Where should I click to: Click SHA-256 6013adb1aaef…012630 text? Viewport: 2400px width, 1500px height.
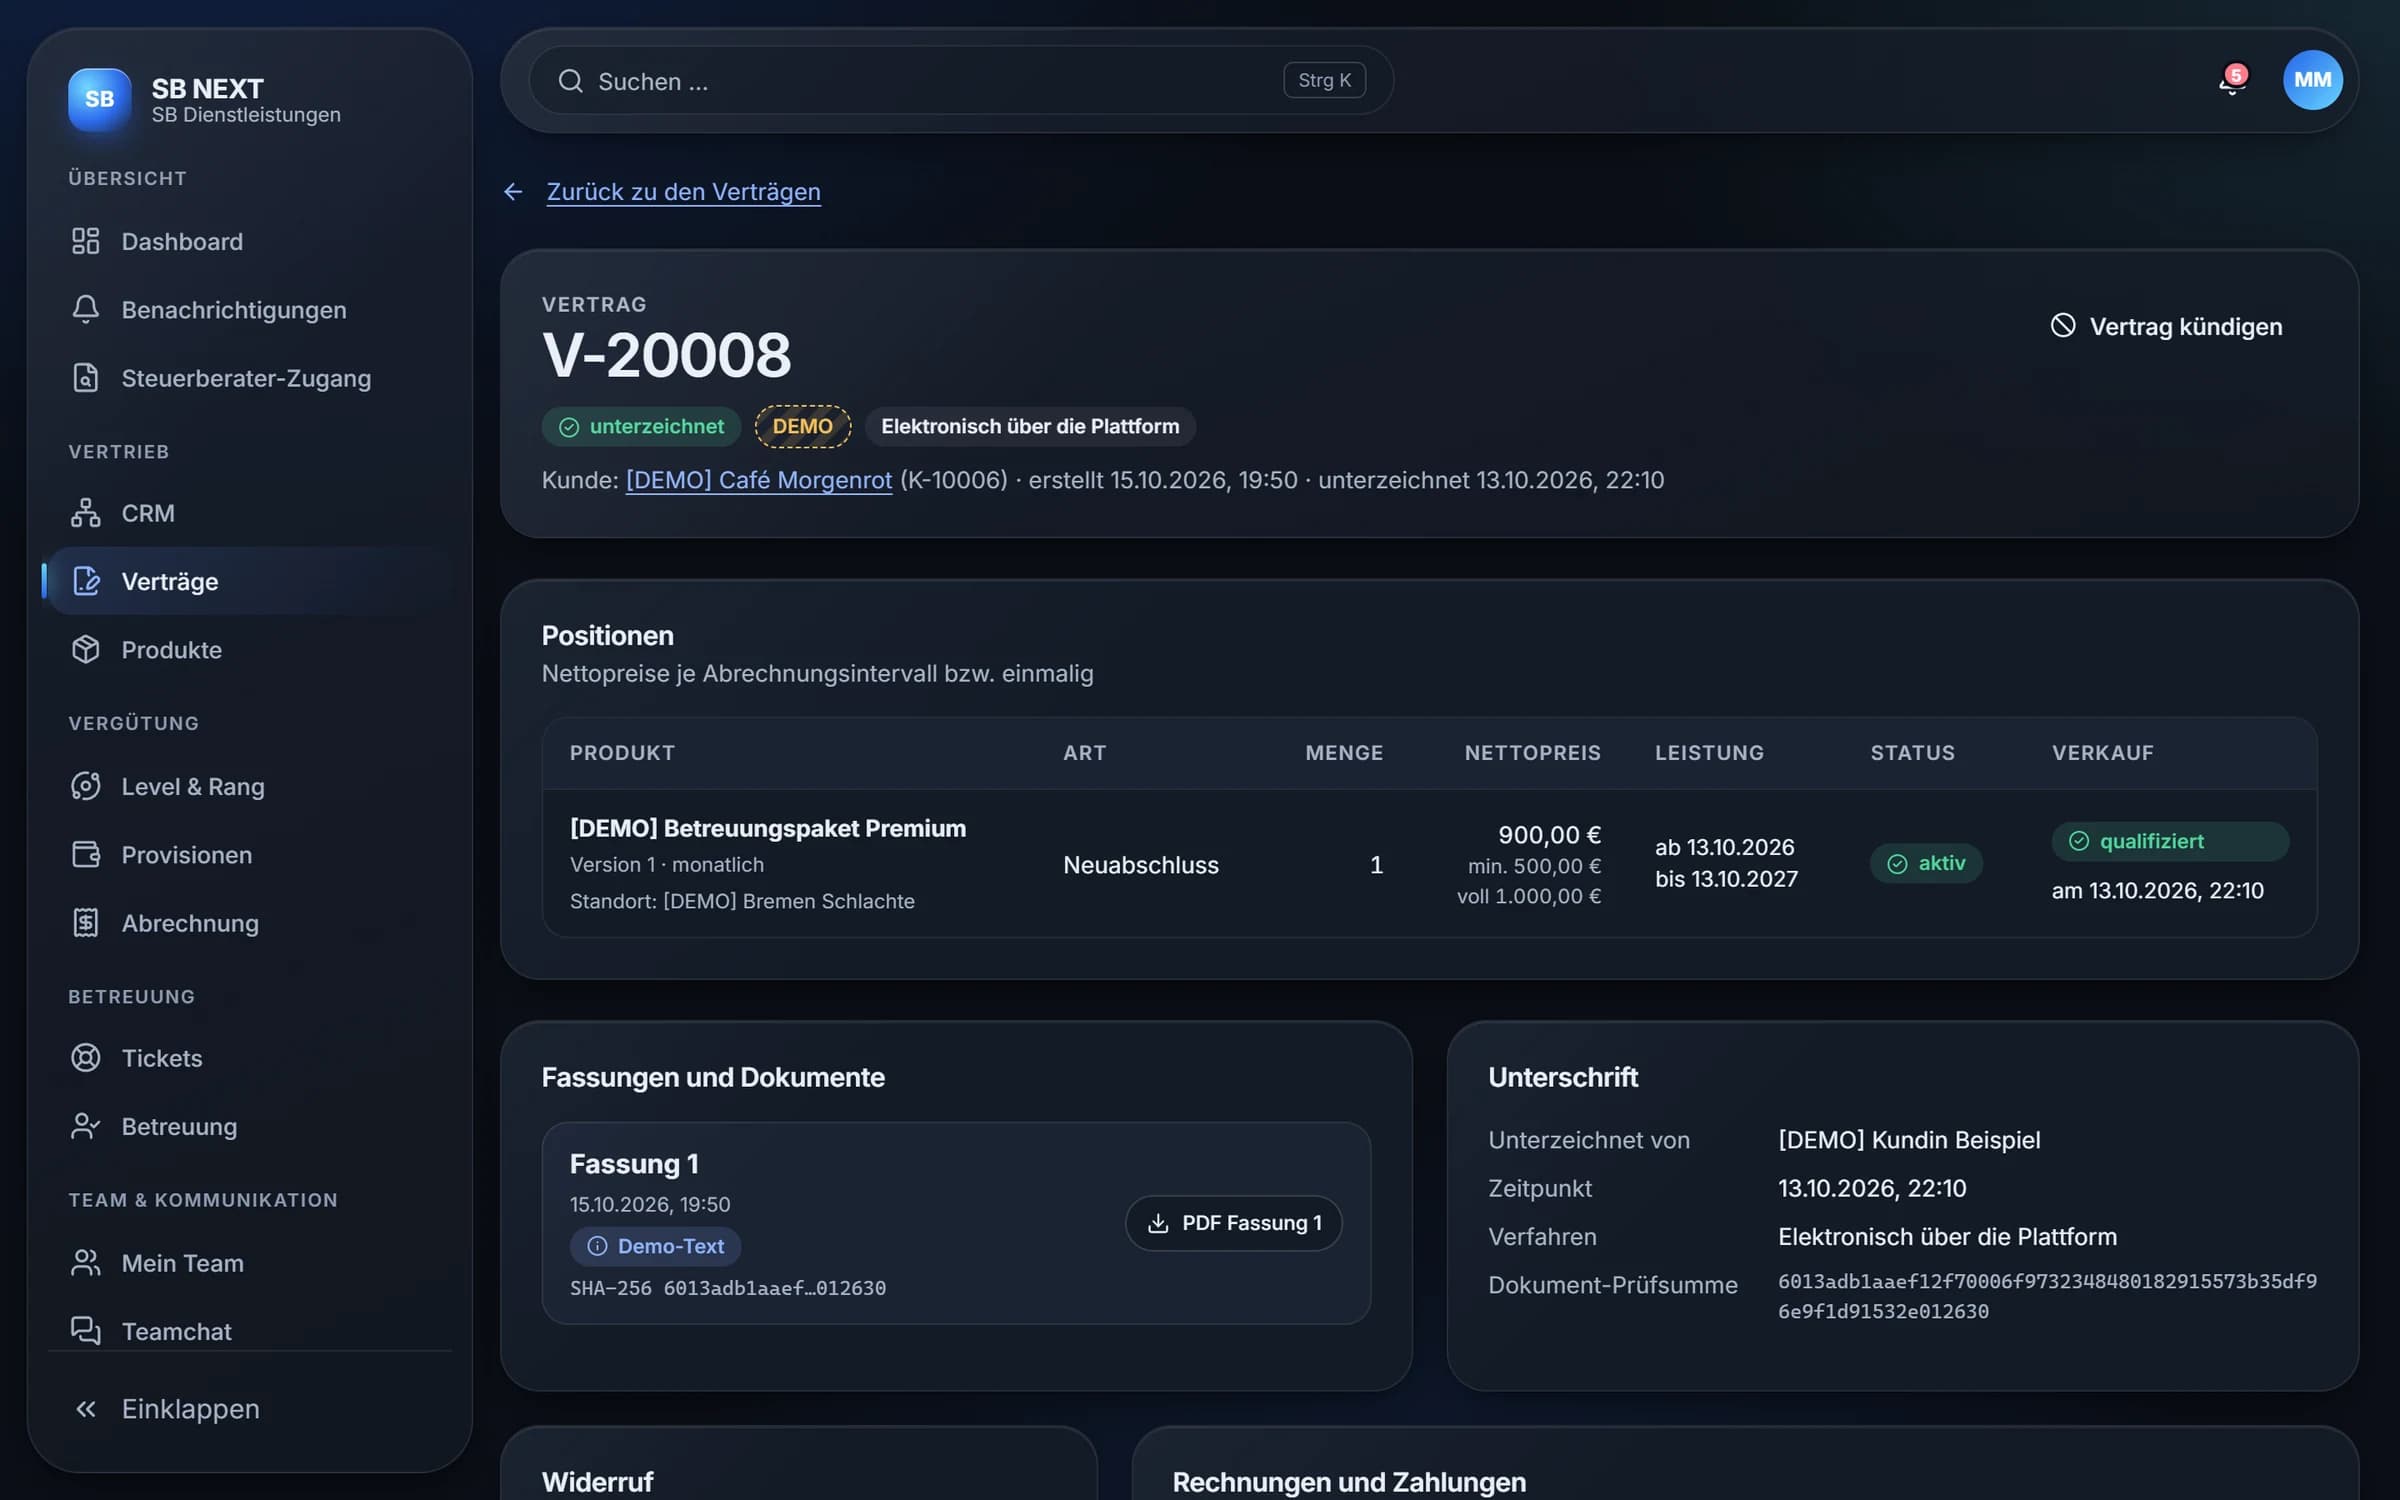[728, 1288]
